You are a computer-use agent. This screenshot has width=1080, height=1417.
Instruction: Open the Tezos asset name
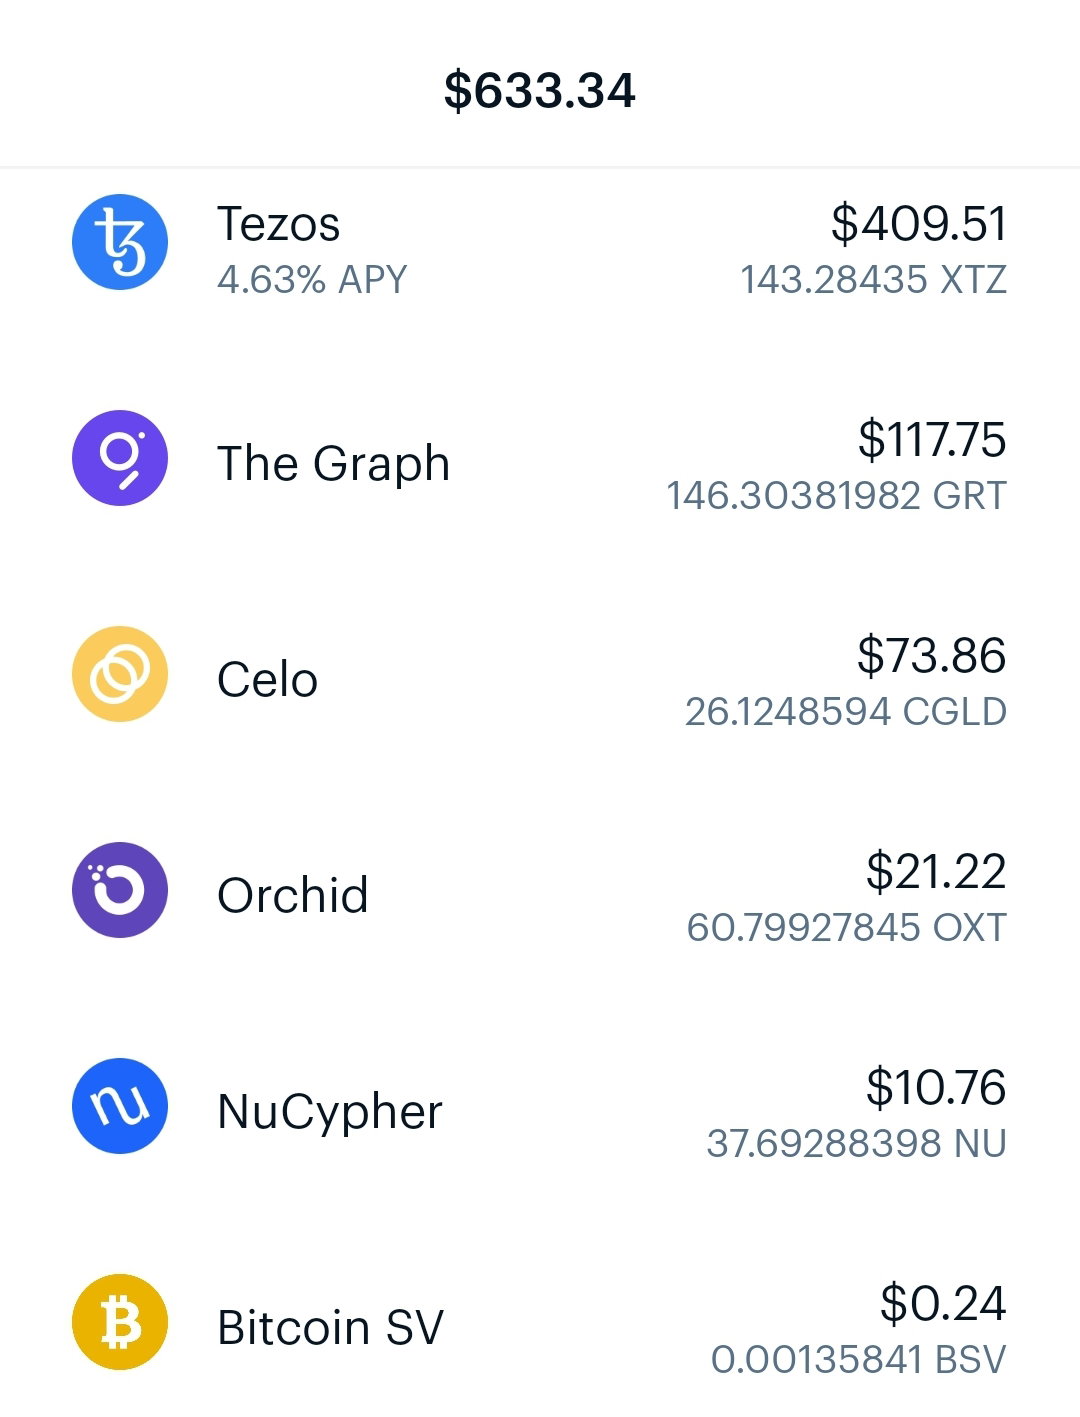(279, 224)
